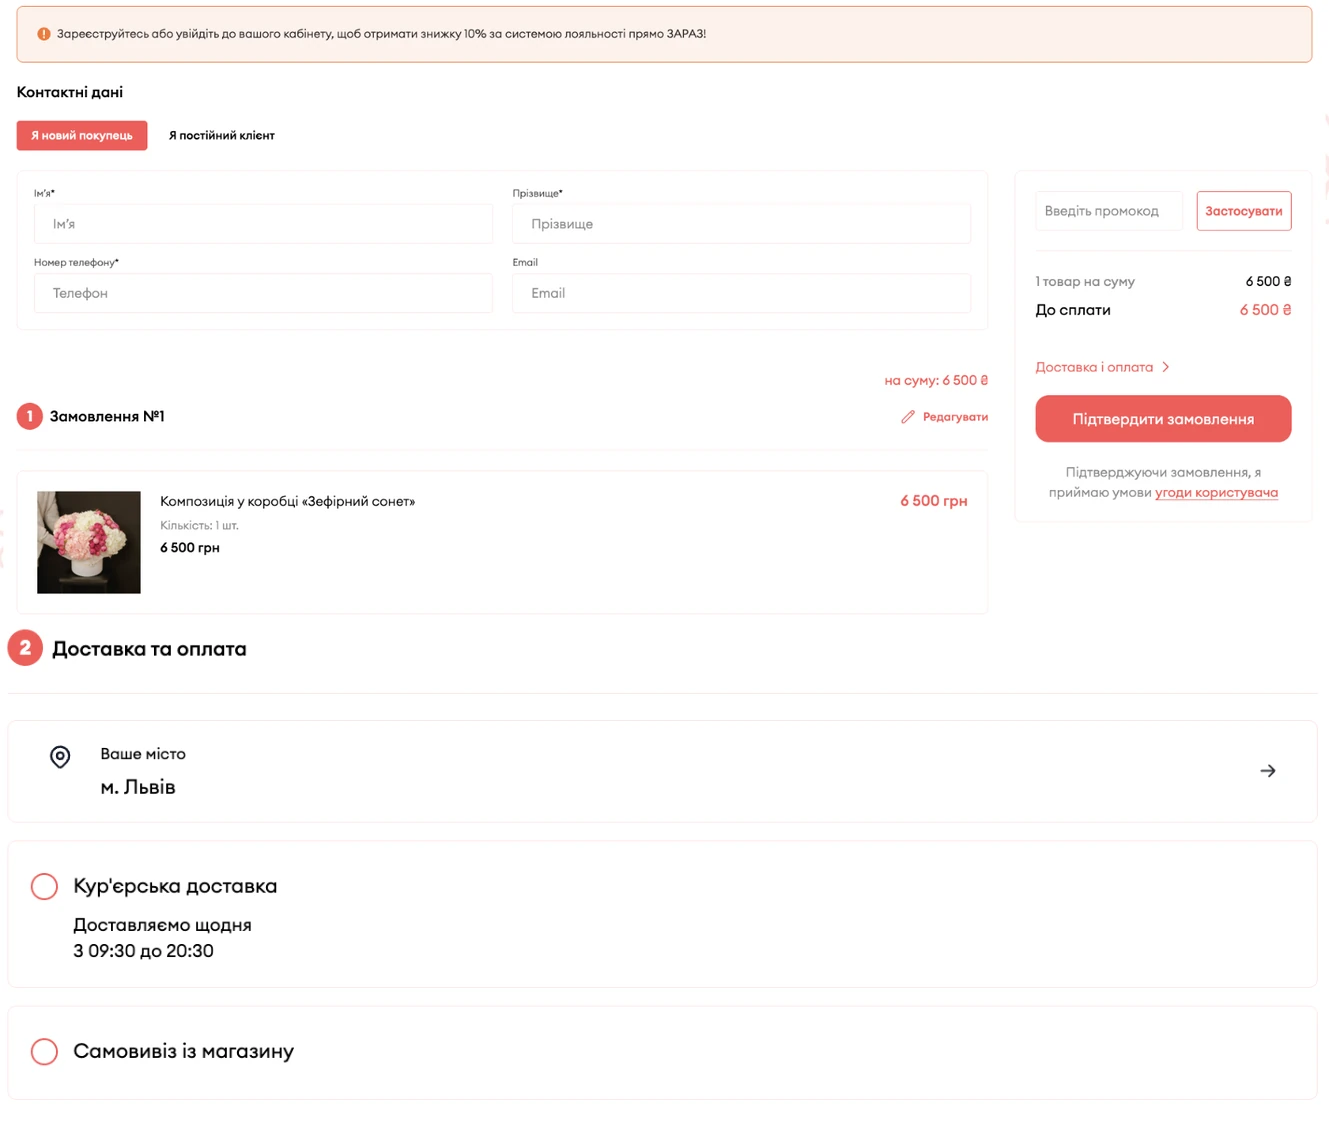1329x1122 pixels.
Task: Open city selection with right arrow
Action: [1267, 771]
